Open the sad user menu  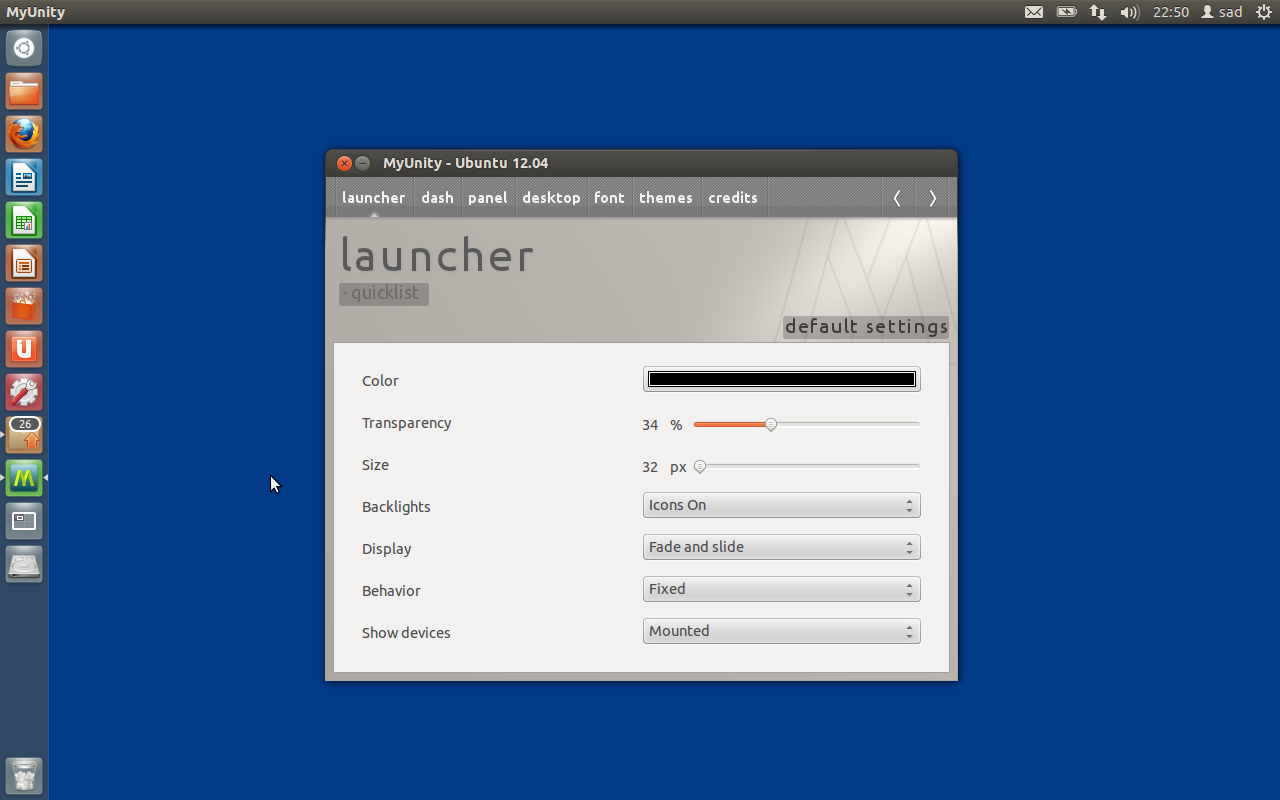(1222, 12)
